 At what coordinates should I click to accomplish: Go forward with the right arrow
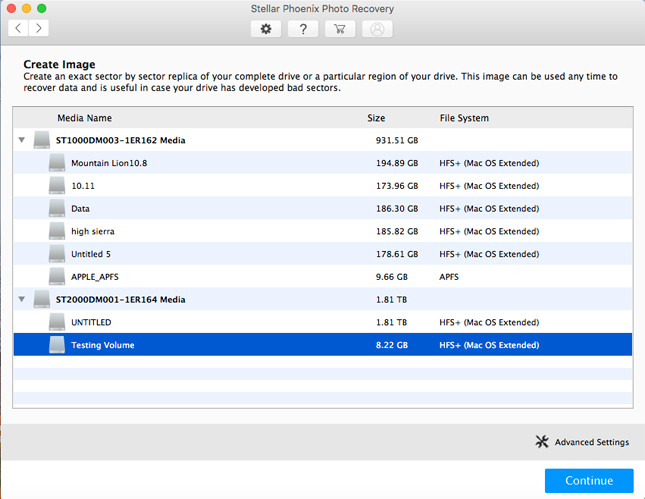click(39, 28)
